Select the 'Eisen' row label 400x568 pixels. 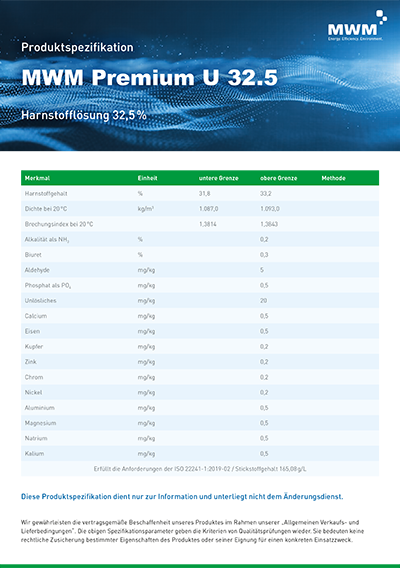click(x=32, y=331)
